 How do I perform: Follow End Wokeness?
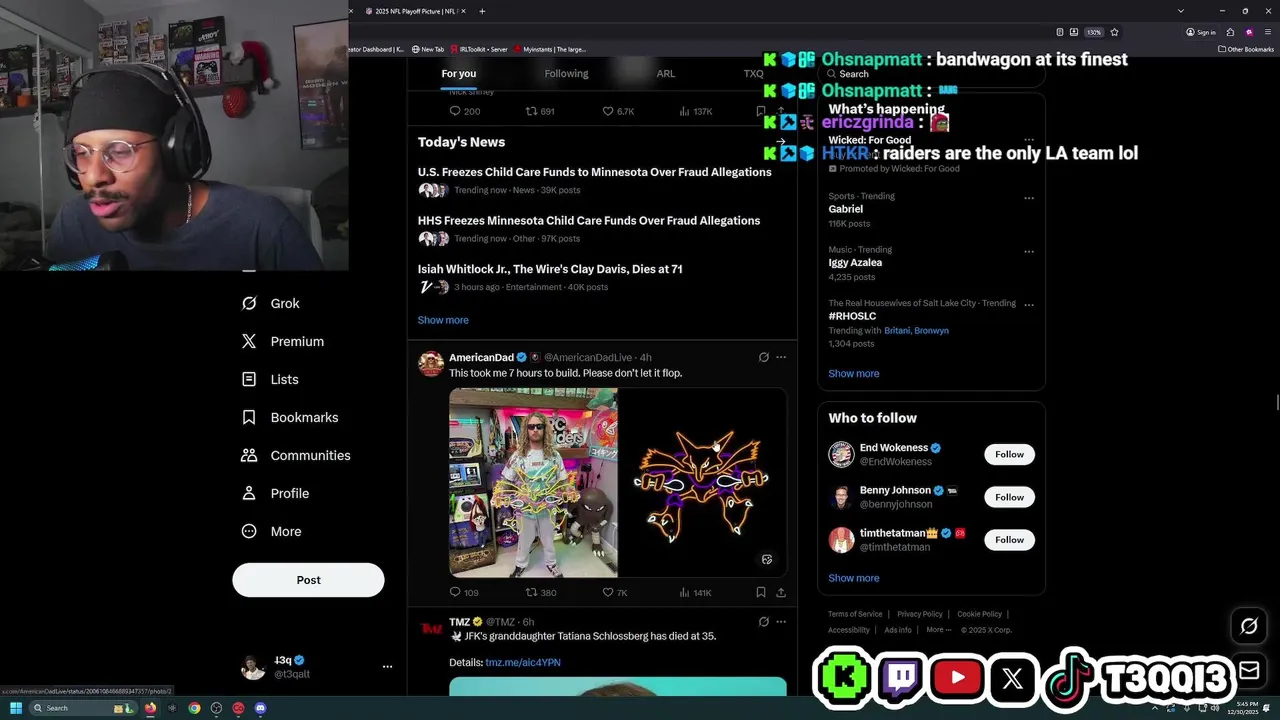1009,454
